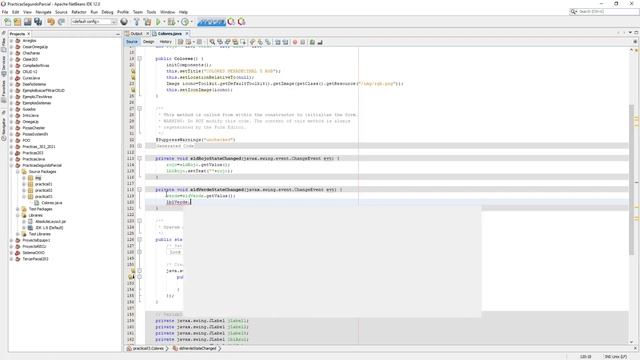Image resolution: width=640 pixels, height=360 pixels.
Task: Click the Debug Project icon
Action: [x=172, y=22]
